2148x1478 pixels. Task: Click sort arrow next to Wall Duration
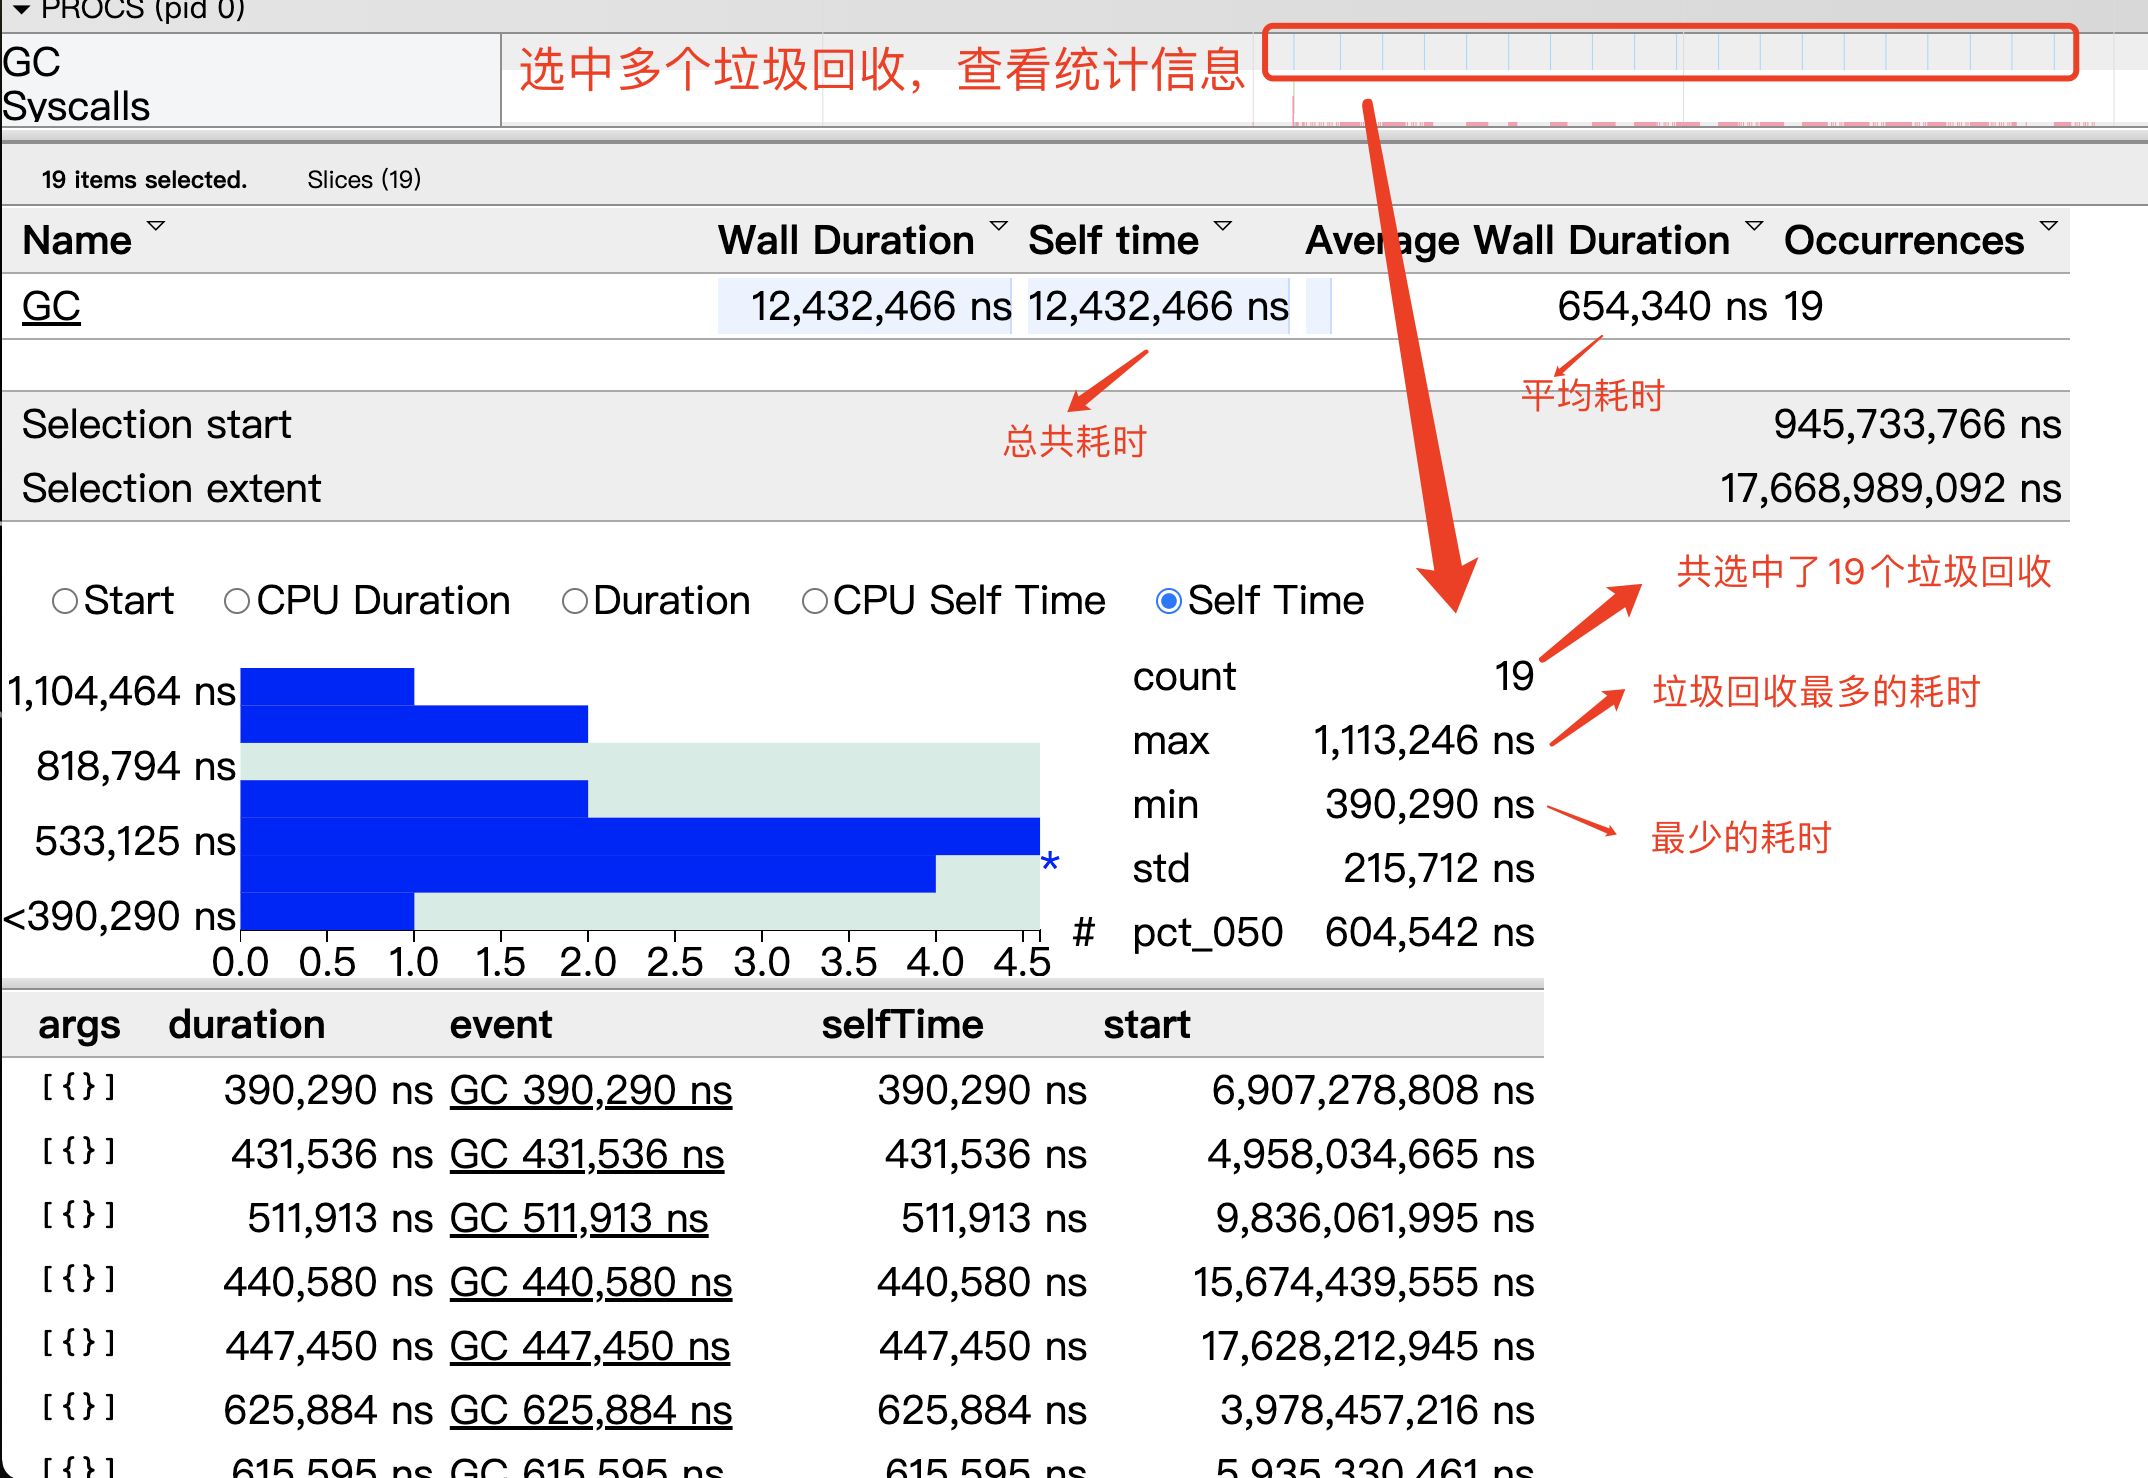pyautogui.click(x=998, y=226)
